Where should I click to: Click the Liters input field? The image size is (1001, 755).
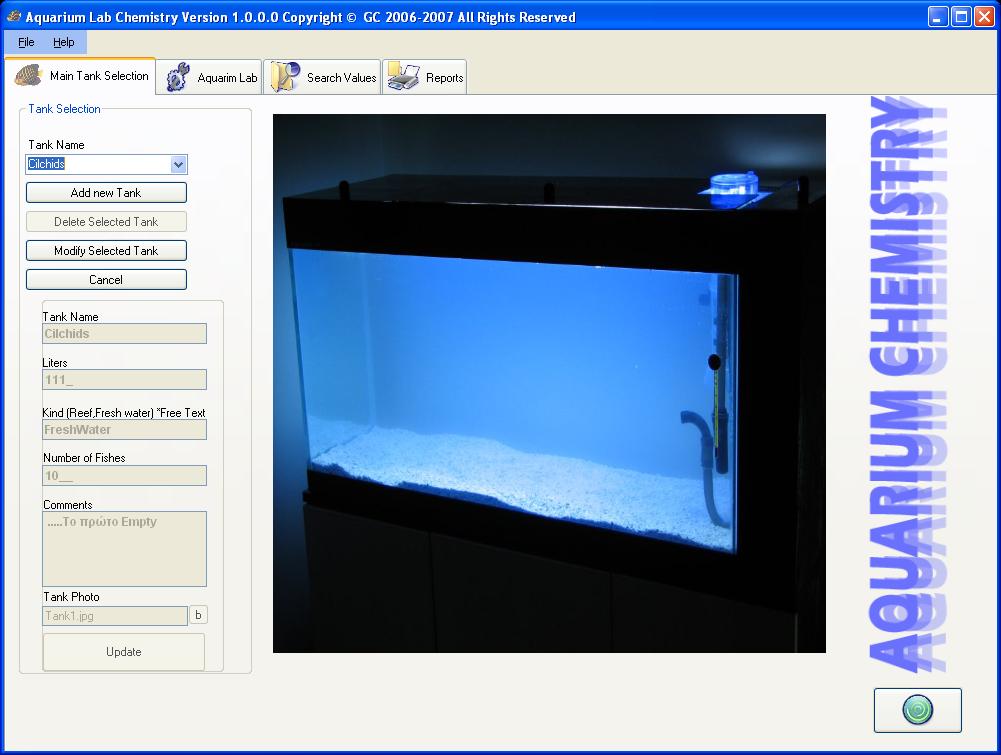(124, 380)
